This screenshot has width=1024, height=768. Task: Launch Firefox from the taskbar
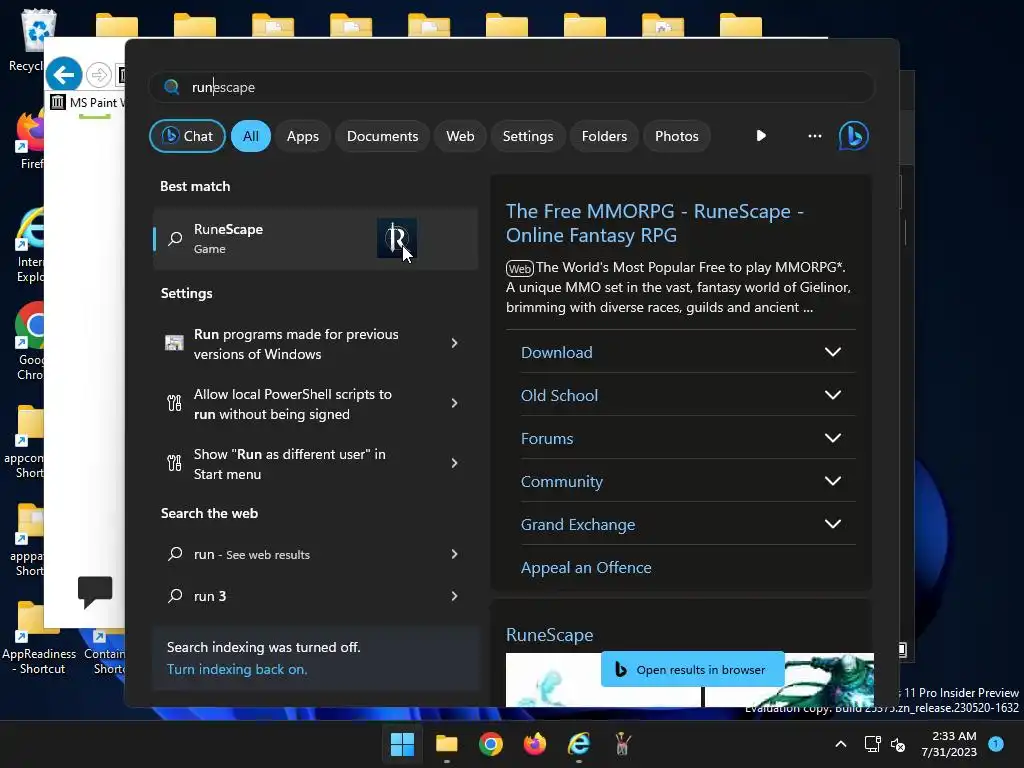(x=535, y=744)
